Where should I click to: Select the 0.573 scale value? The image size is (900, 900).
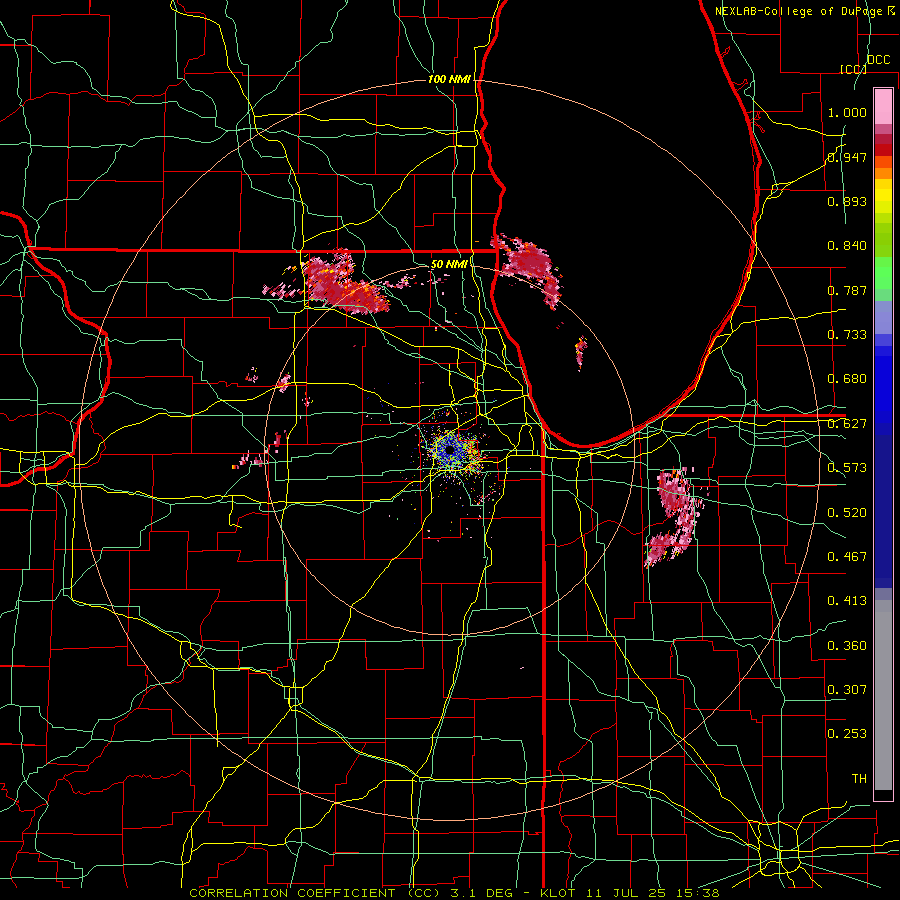click(x=847, y=468)
